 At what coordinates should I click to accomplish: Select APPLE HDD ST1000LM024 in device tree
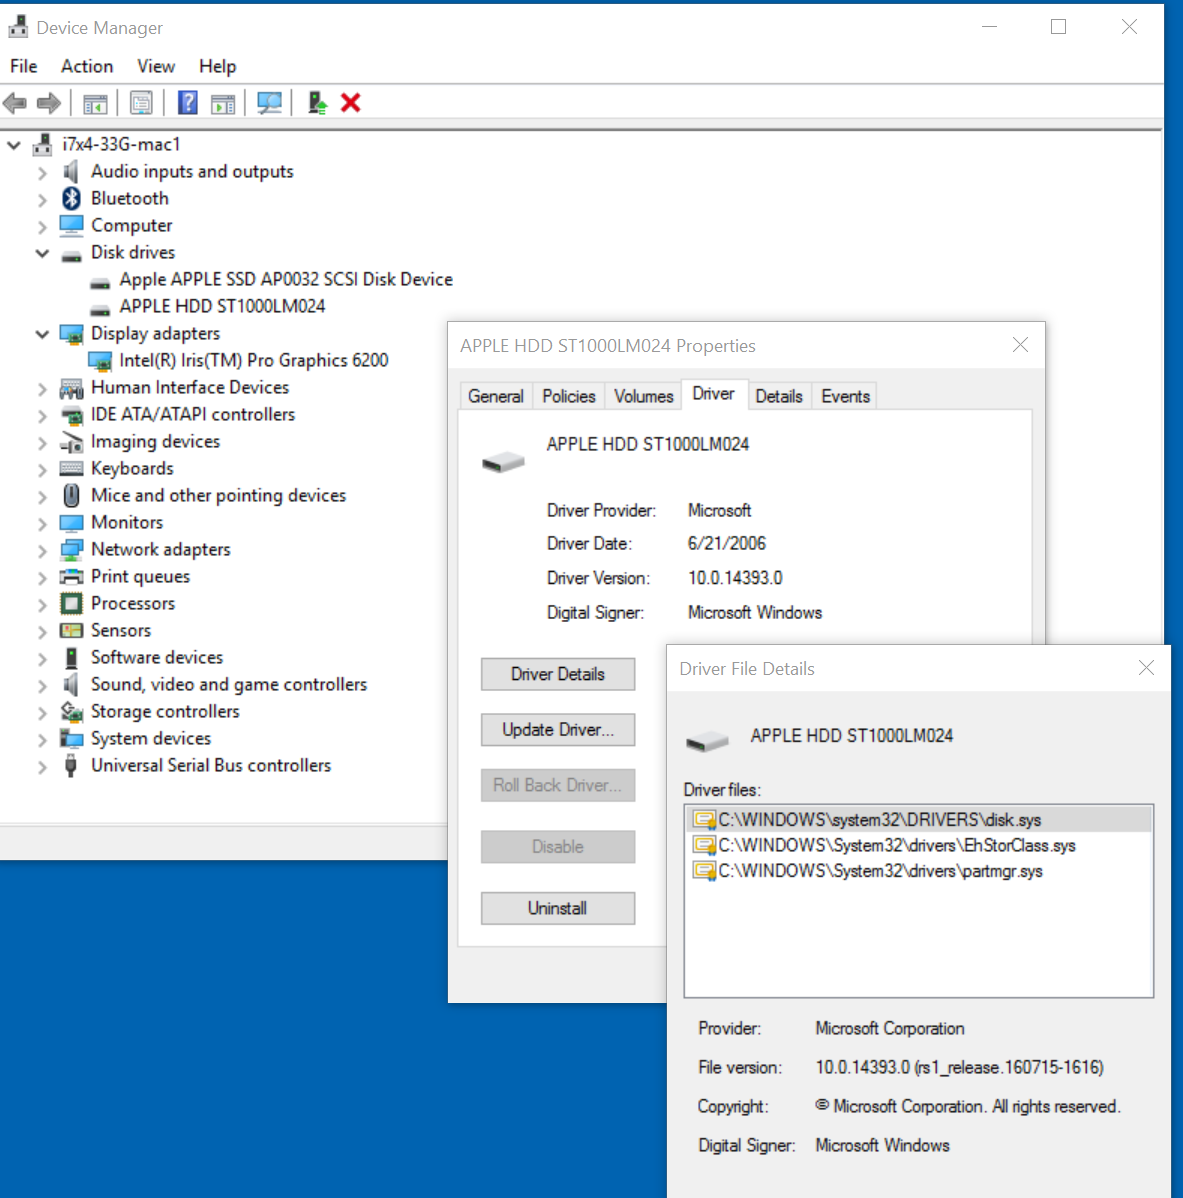[x=222, y=306]
